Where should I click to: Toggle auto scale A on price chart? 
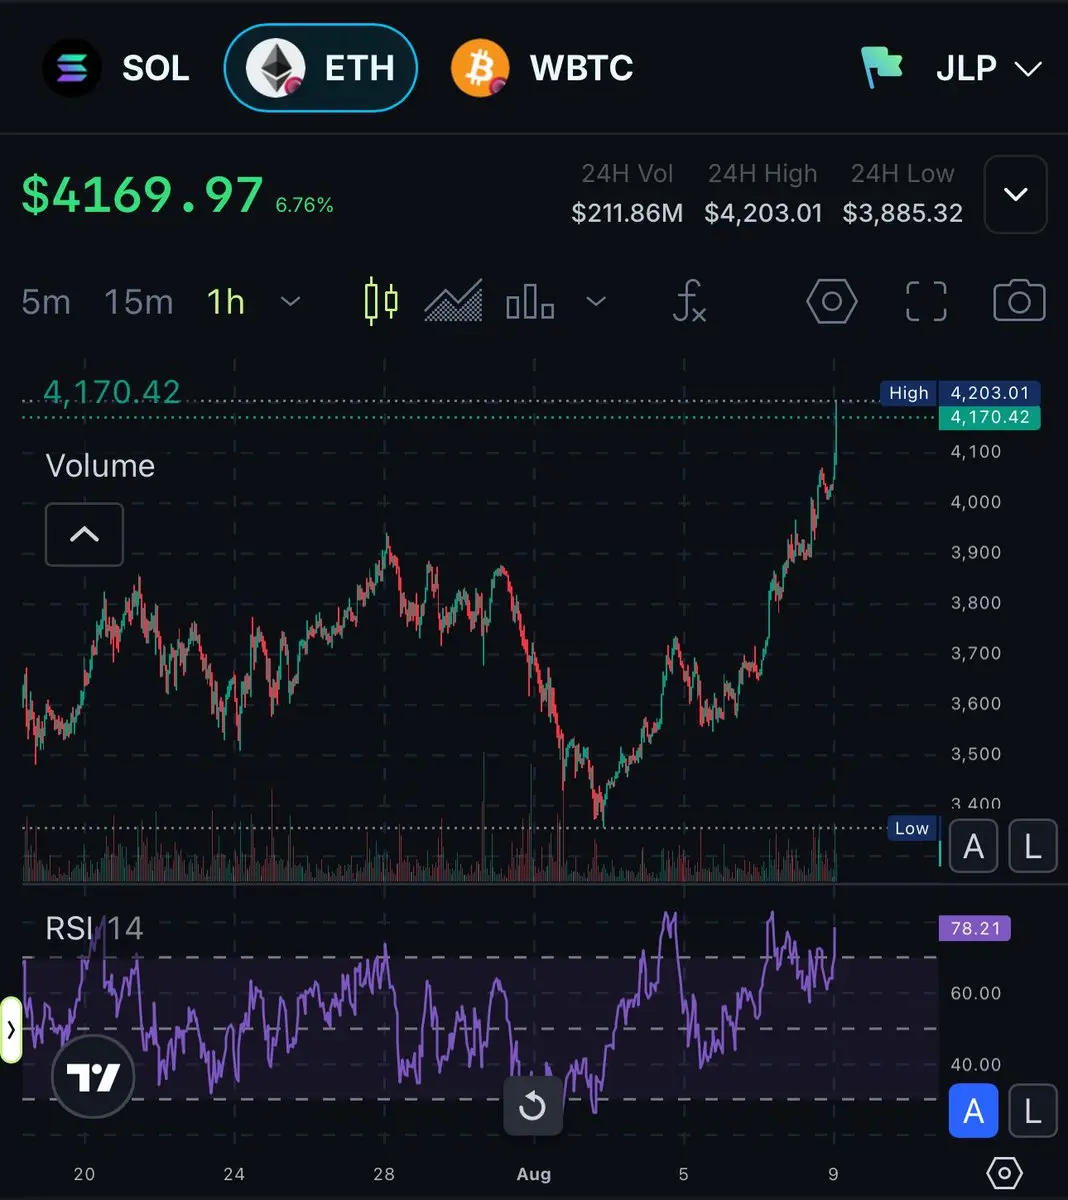click(973, 847)
